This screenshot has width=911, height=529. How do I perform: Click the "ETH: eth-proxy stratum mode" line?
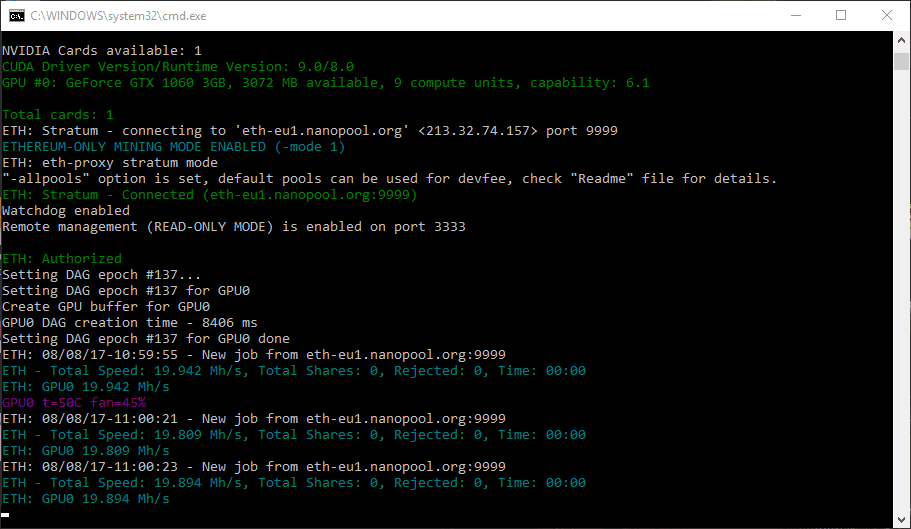[110, 163]
